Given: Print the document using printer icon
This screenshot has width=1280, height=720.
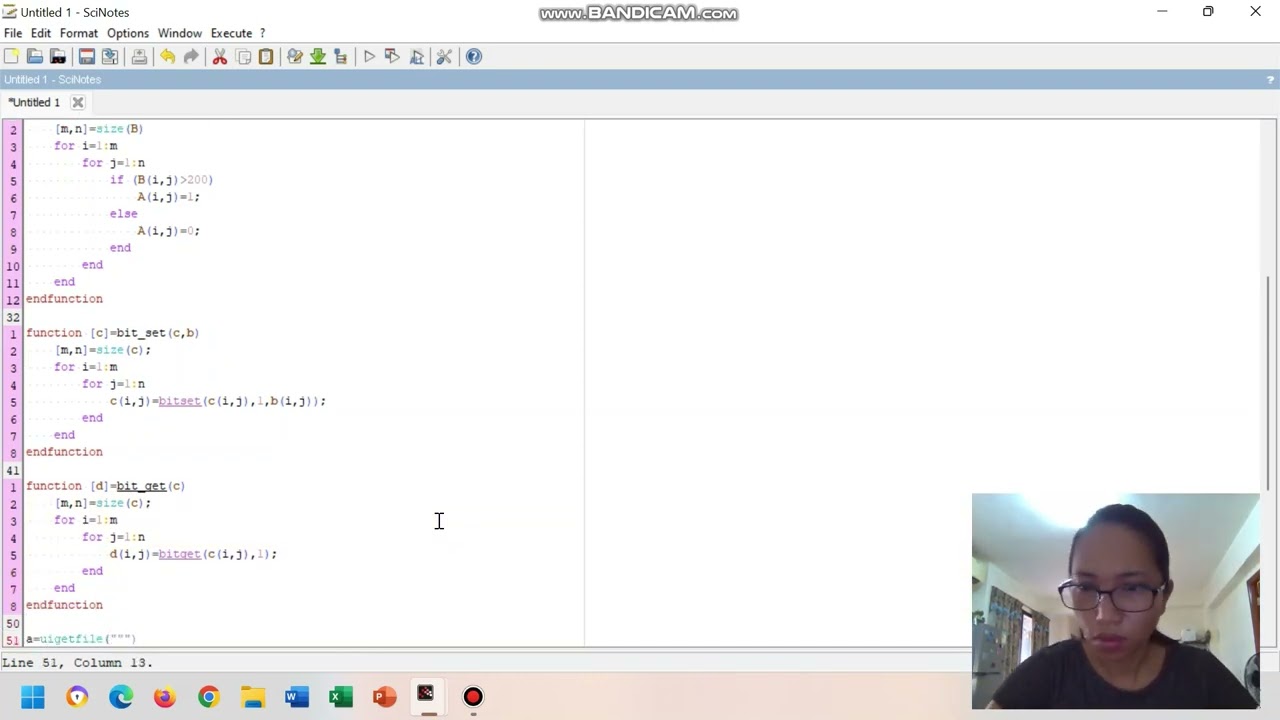Looking at the screenshot, I should tap(139, 57).
